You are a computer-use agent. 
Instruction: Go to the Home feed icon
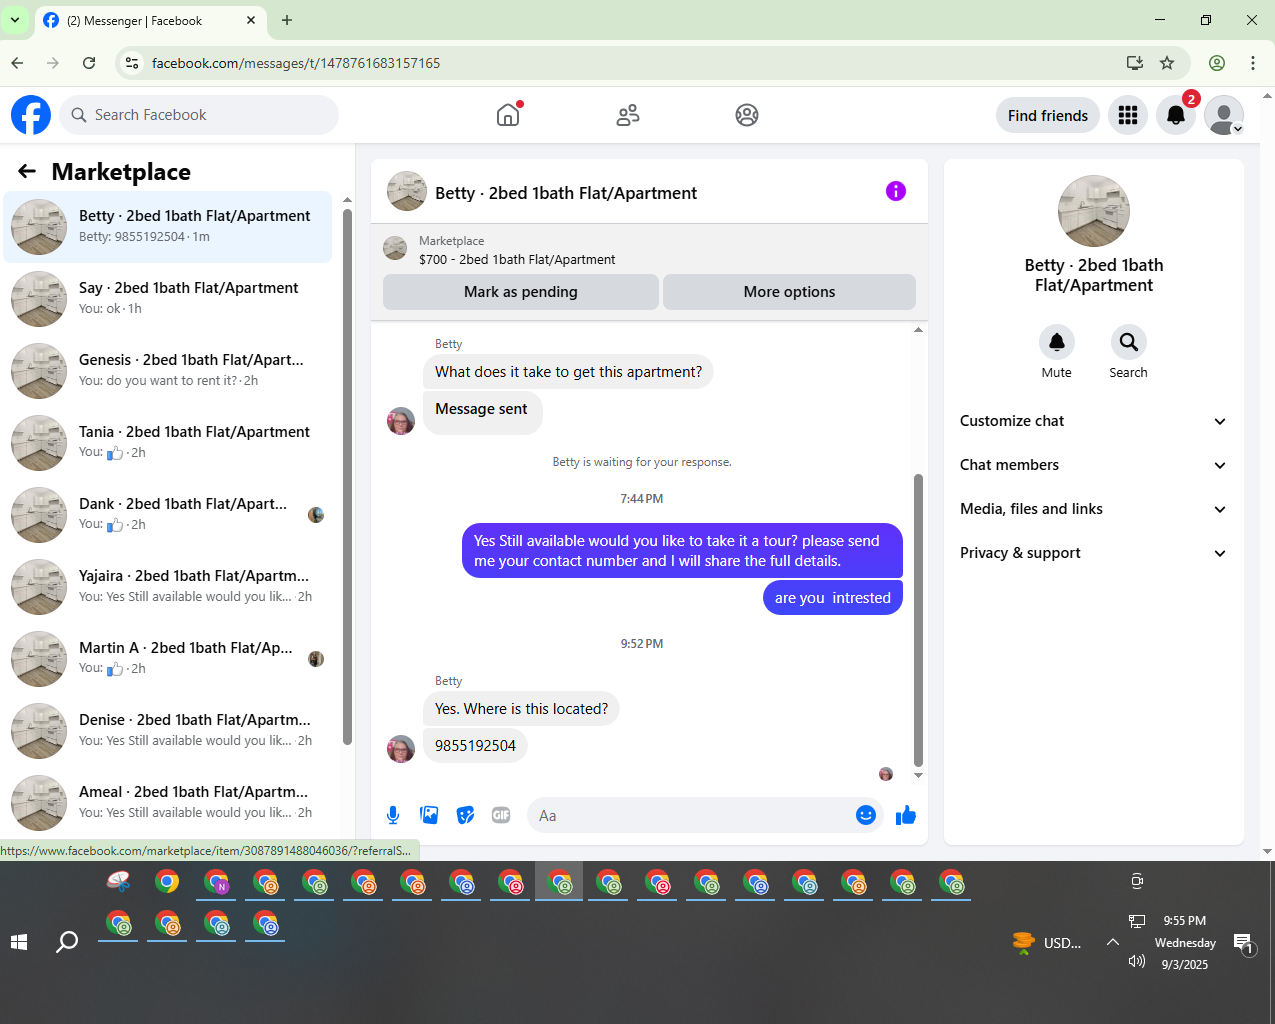(508, 115)
